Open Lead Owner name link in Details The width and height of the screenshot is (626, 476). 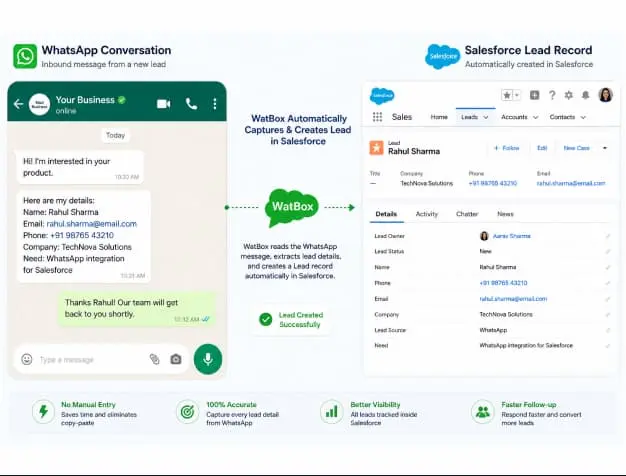(512, 236)
